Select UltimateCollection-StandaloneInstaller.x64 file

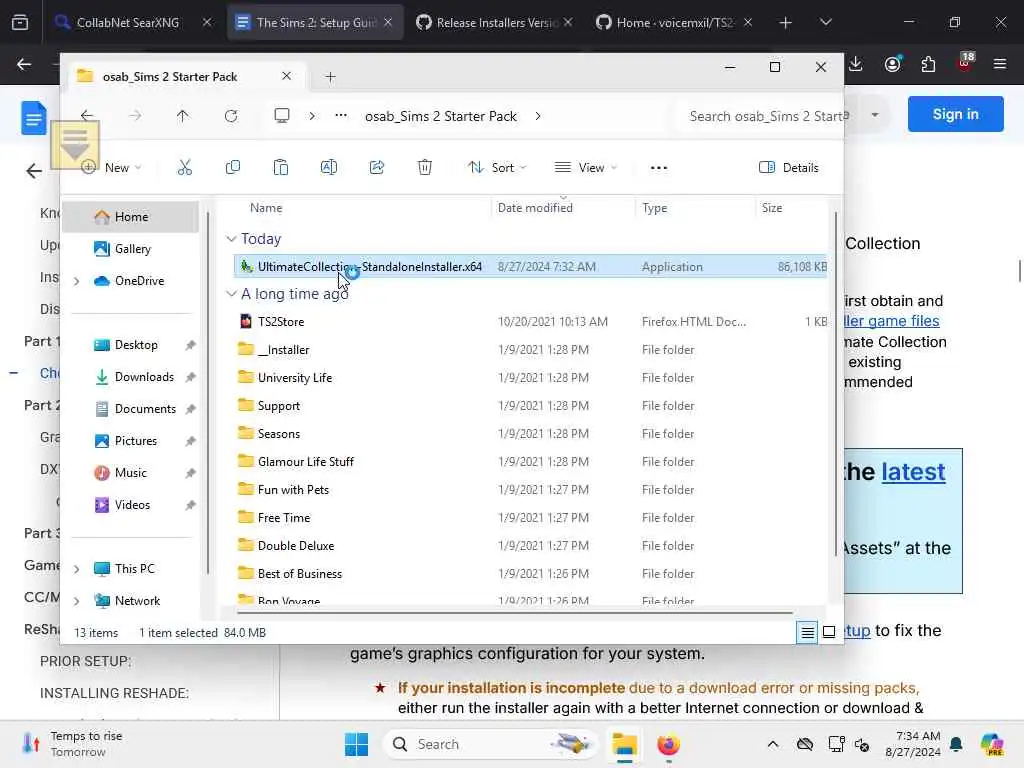[x=530, y=266]
